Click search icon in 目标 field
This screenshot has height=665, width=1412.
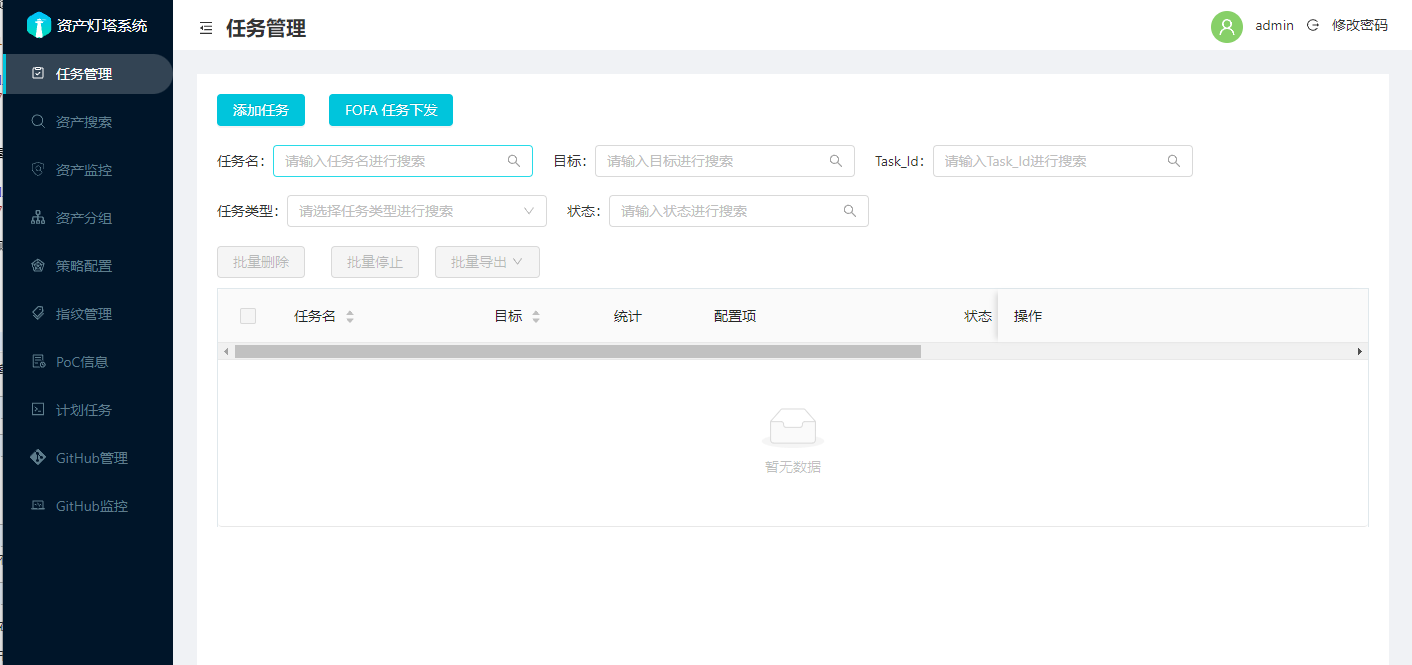coord(836,161)
